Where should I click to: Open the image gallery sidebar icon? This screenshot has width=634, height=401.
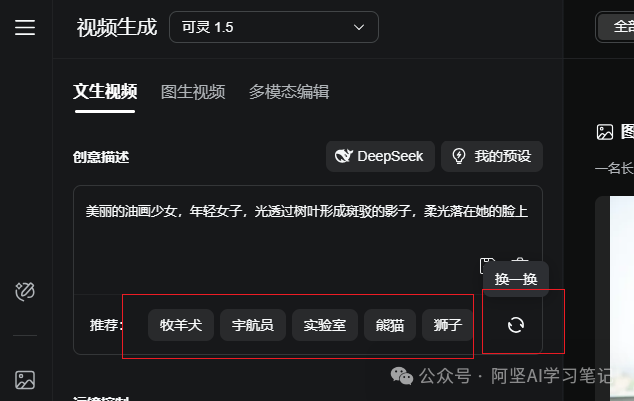[x=25, y=380]
